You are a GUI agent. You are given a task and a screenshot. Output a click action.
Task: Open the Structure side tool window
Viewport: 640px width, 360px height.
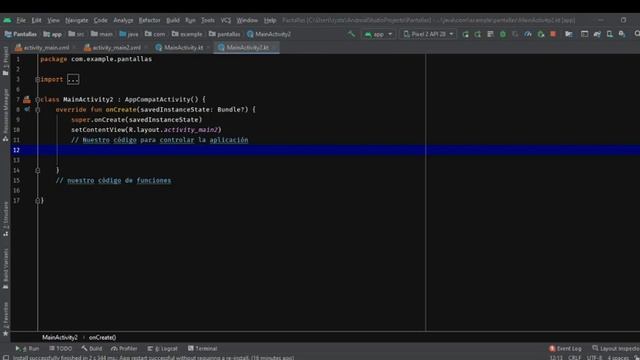(5, 219)
